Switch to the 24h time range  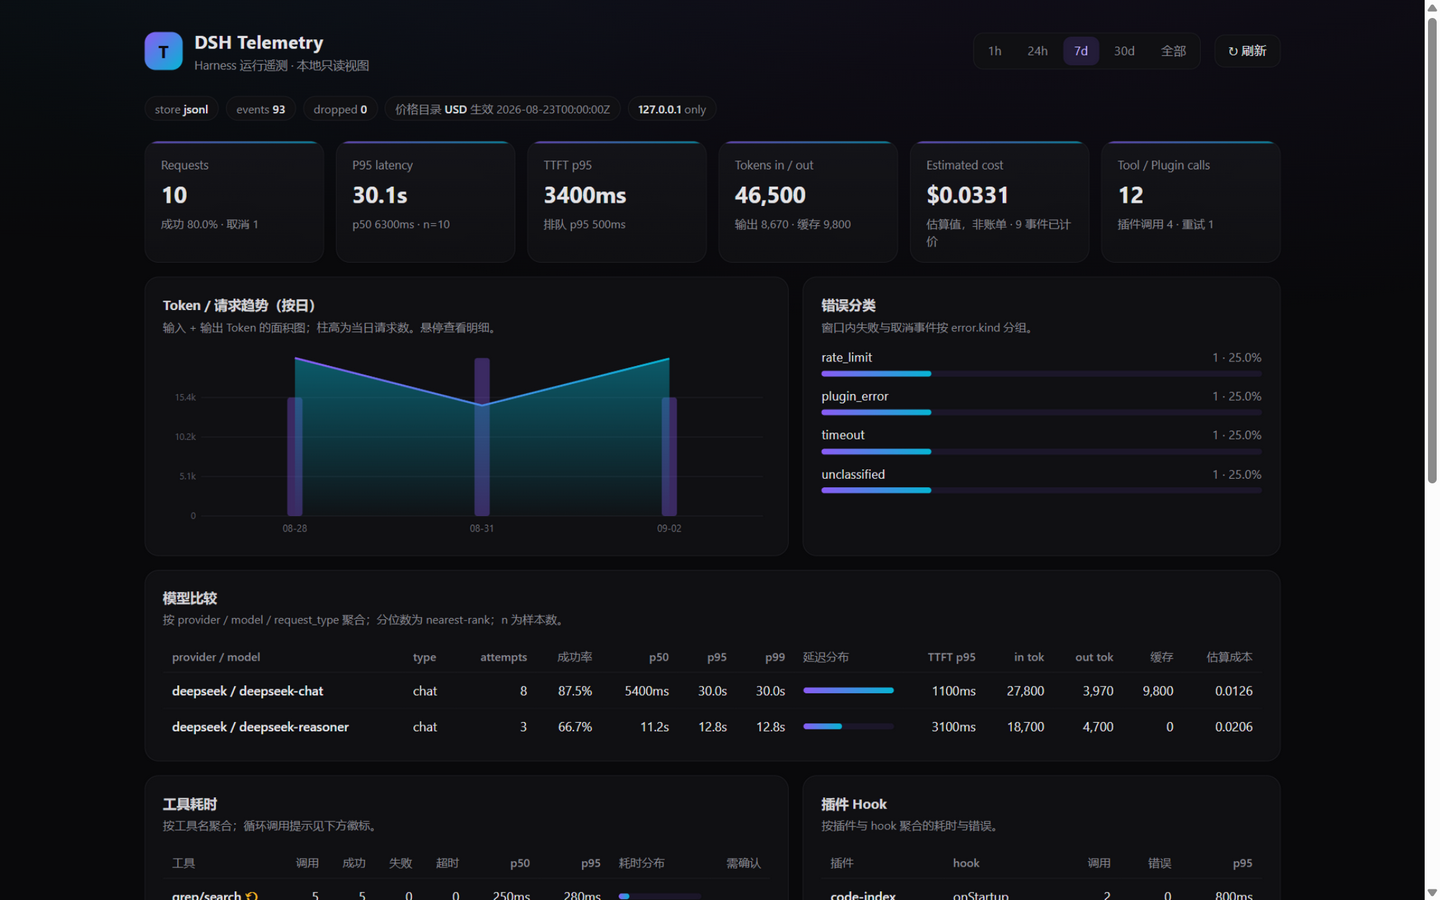1037,51
